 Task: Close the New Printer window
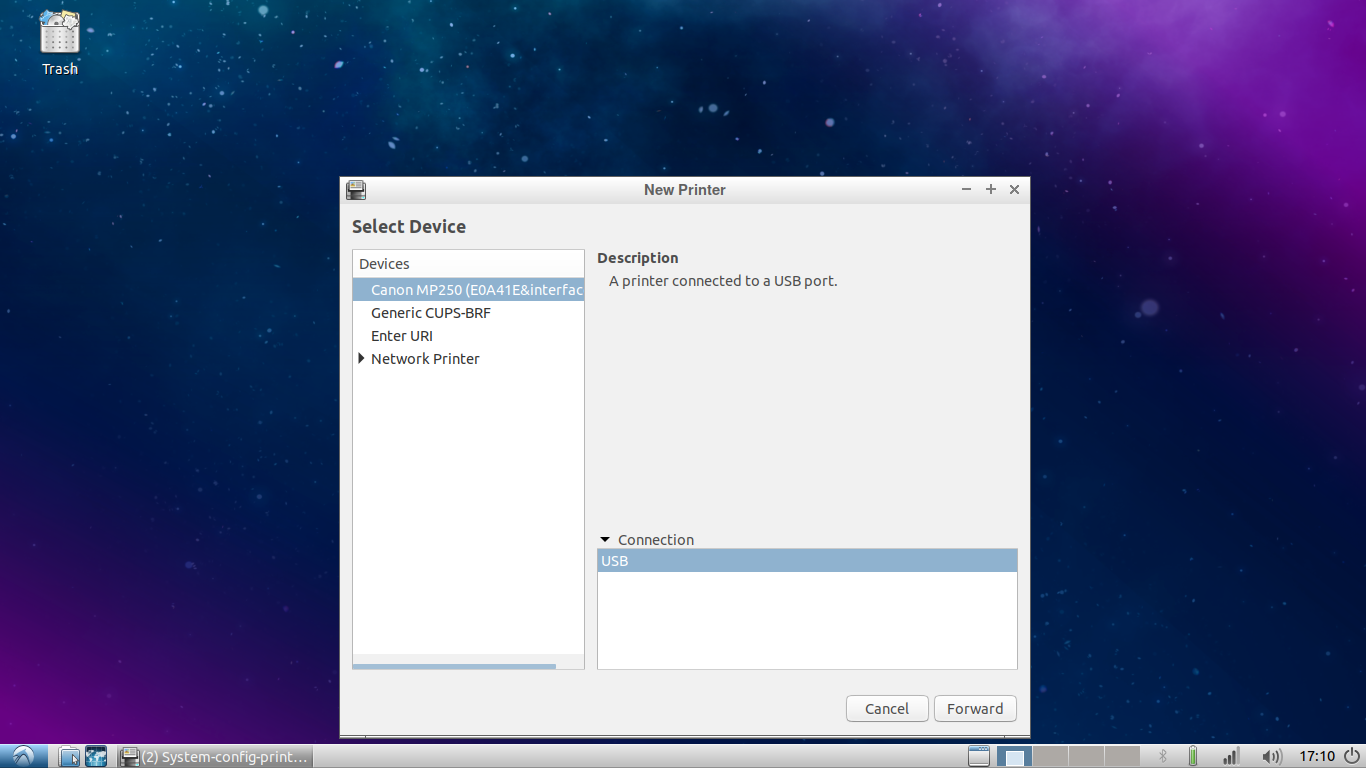[x=1014, y=190]
